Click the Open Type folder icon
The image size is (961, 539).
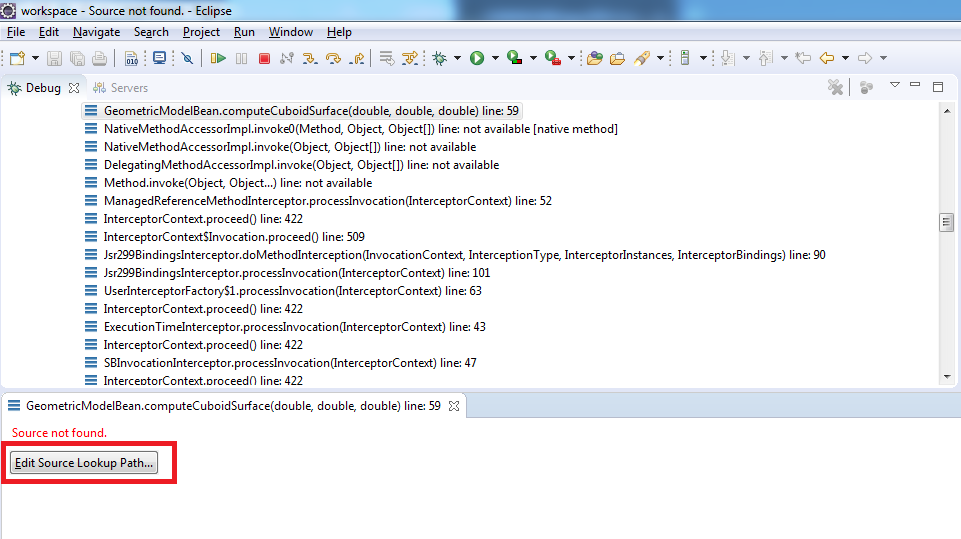pos(594,58)
